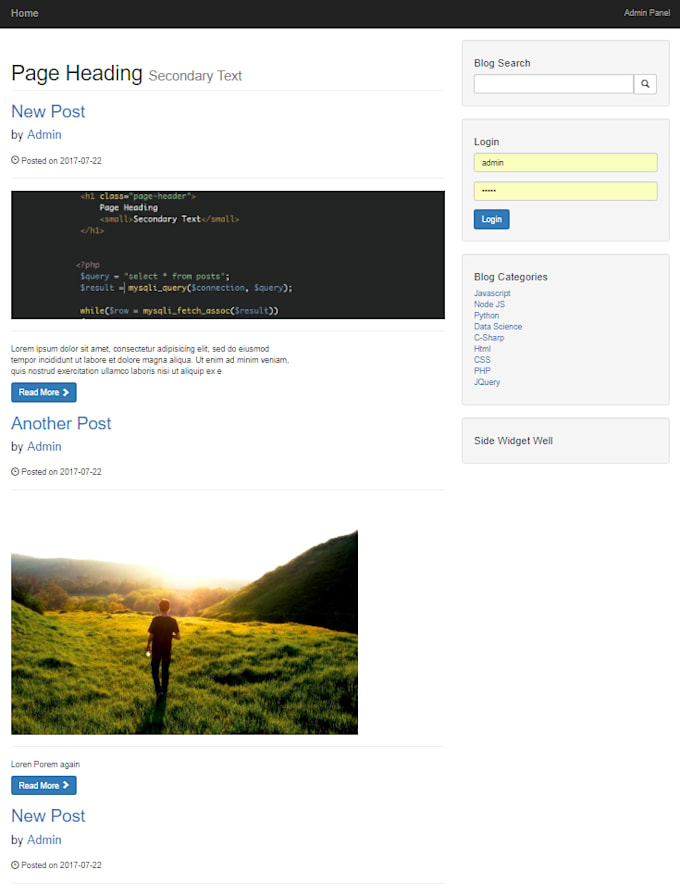Click the Blog Categories heading
Viewport: 680px width, 895px height.
[510, 277]
